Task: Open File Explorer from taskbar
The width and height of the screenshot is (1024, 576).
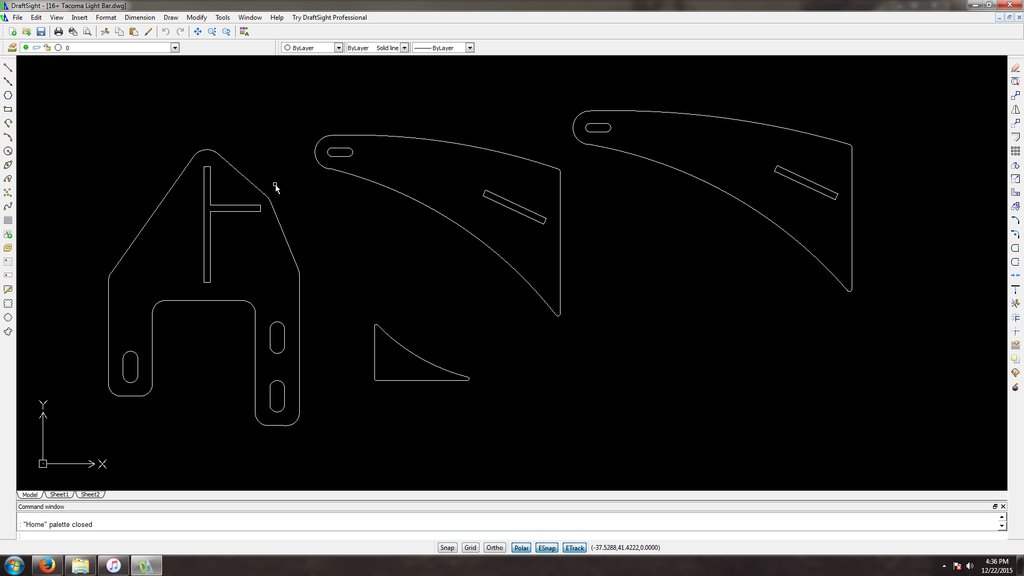Action: [x=80, y=566]
